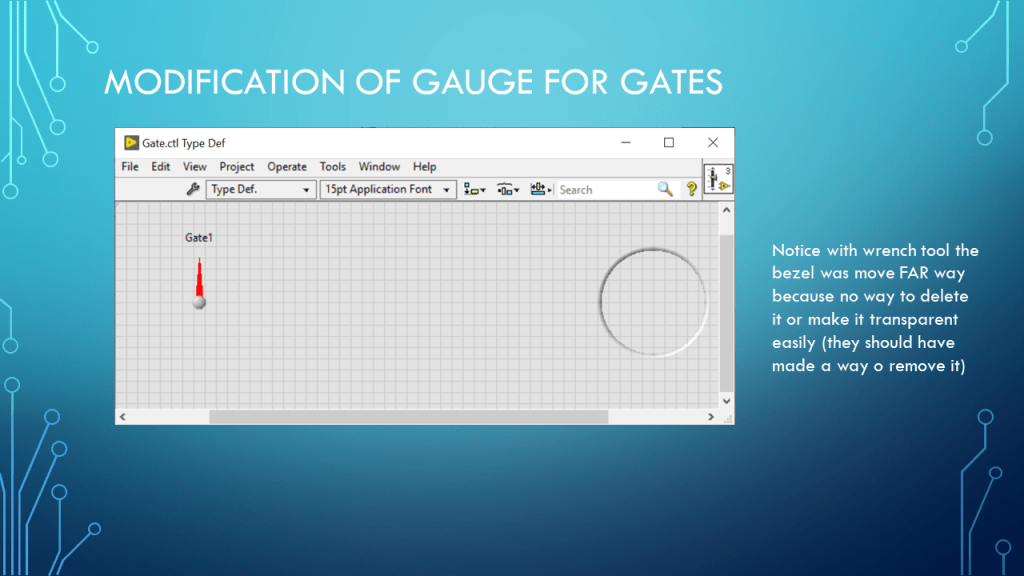This screenshot has height=576, width=1024.
Task: Open the File menu
Action: pos(130,167)
